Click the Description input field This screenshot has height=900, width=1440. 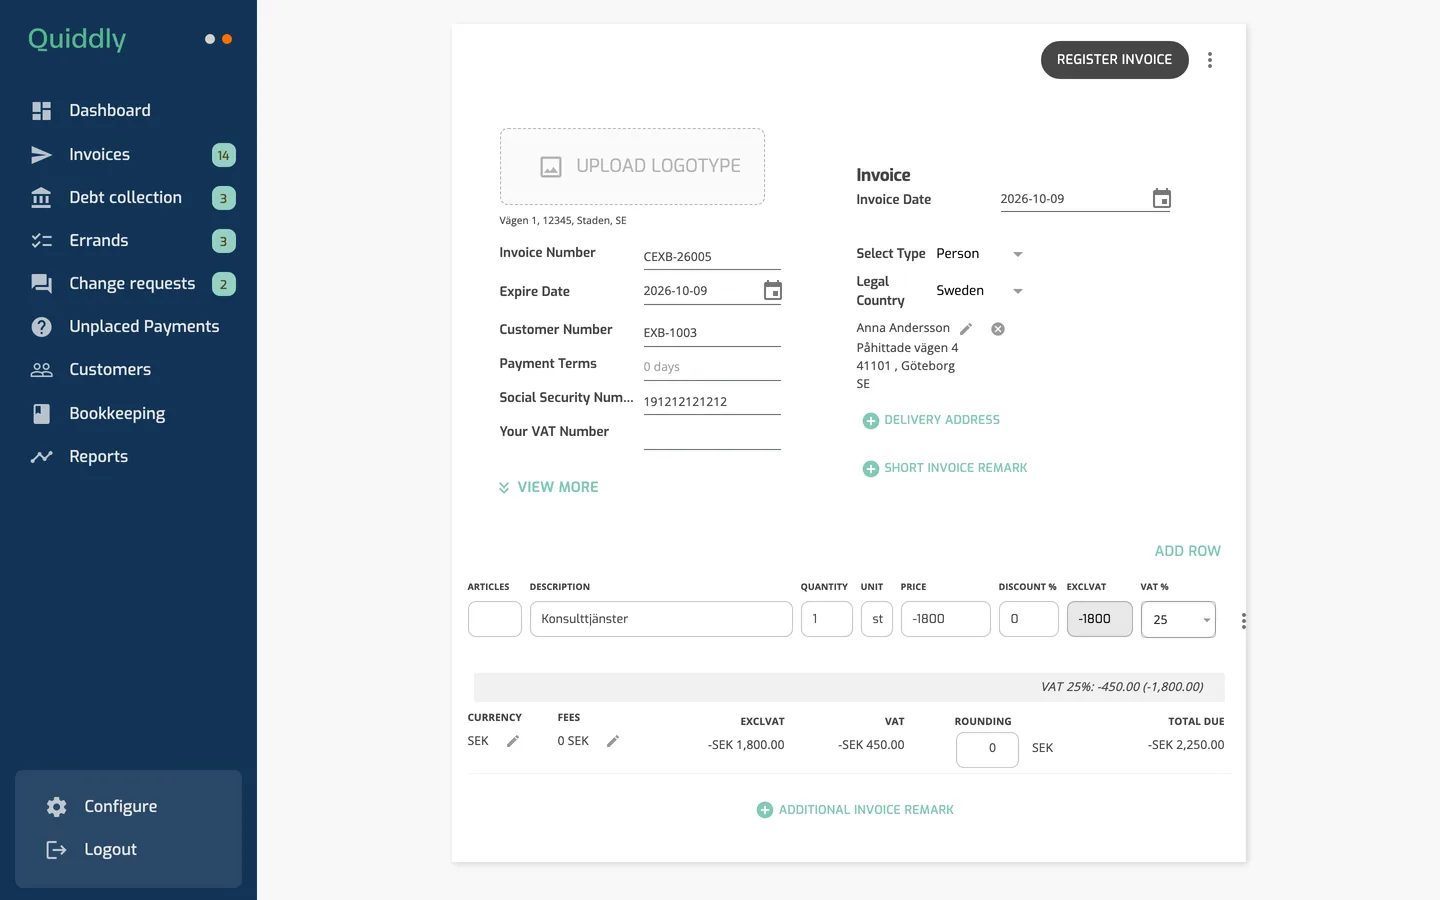click(661, 619)
